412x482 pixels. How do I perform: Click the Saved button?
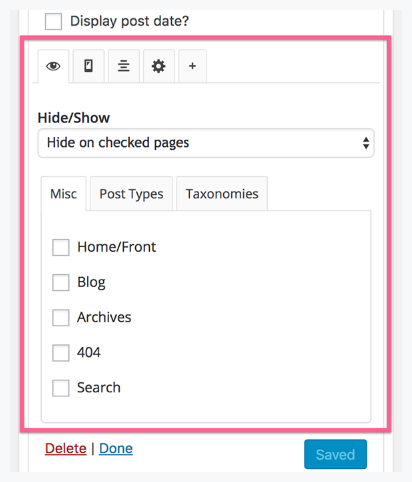[335, 454]
